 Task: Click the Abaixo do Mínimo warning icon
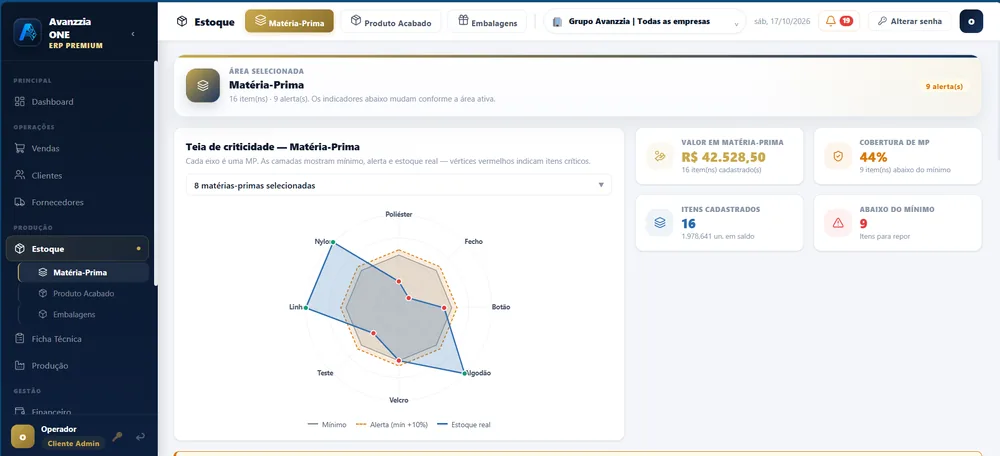pyautogui.click(x=837, y=223)
